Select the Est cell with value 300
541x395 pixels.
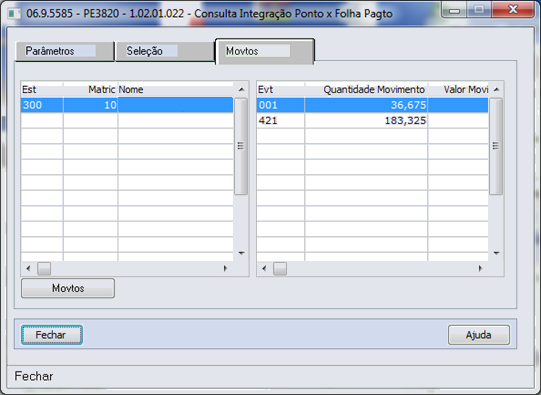(42, 105)
